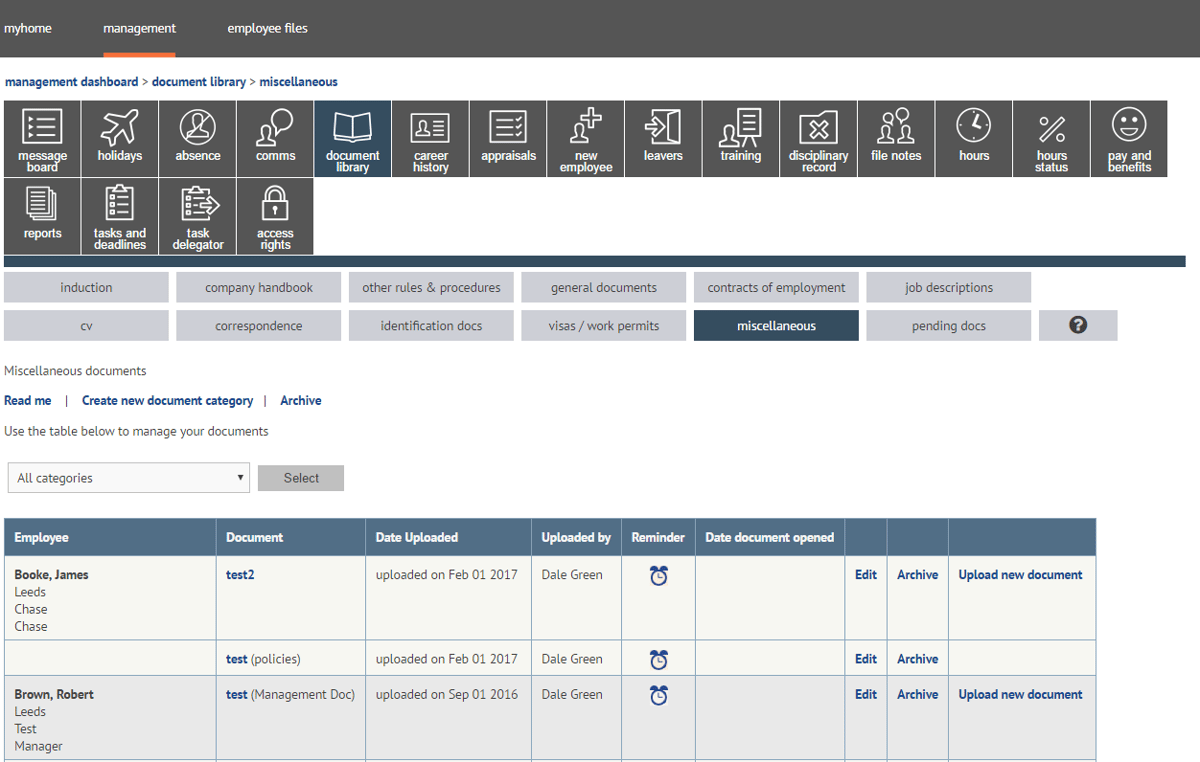Screen dimensions: 1200x762
Task: Open the test2 document link
Action: tap(240, 575)
